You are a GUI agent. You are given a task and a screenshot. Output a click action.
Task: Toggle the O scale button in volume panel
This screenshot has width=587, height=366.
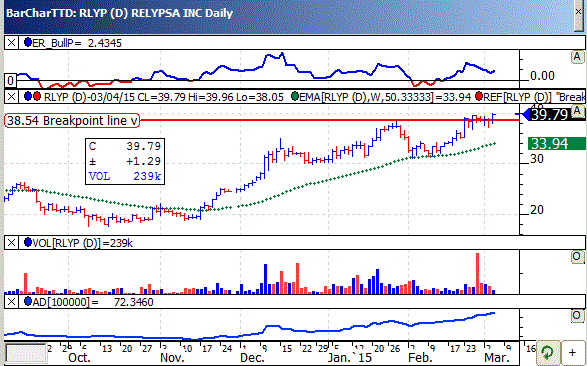tap(577, 257)
